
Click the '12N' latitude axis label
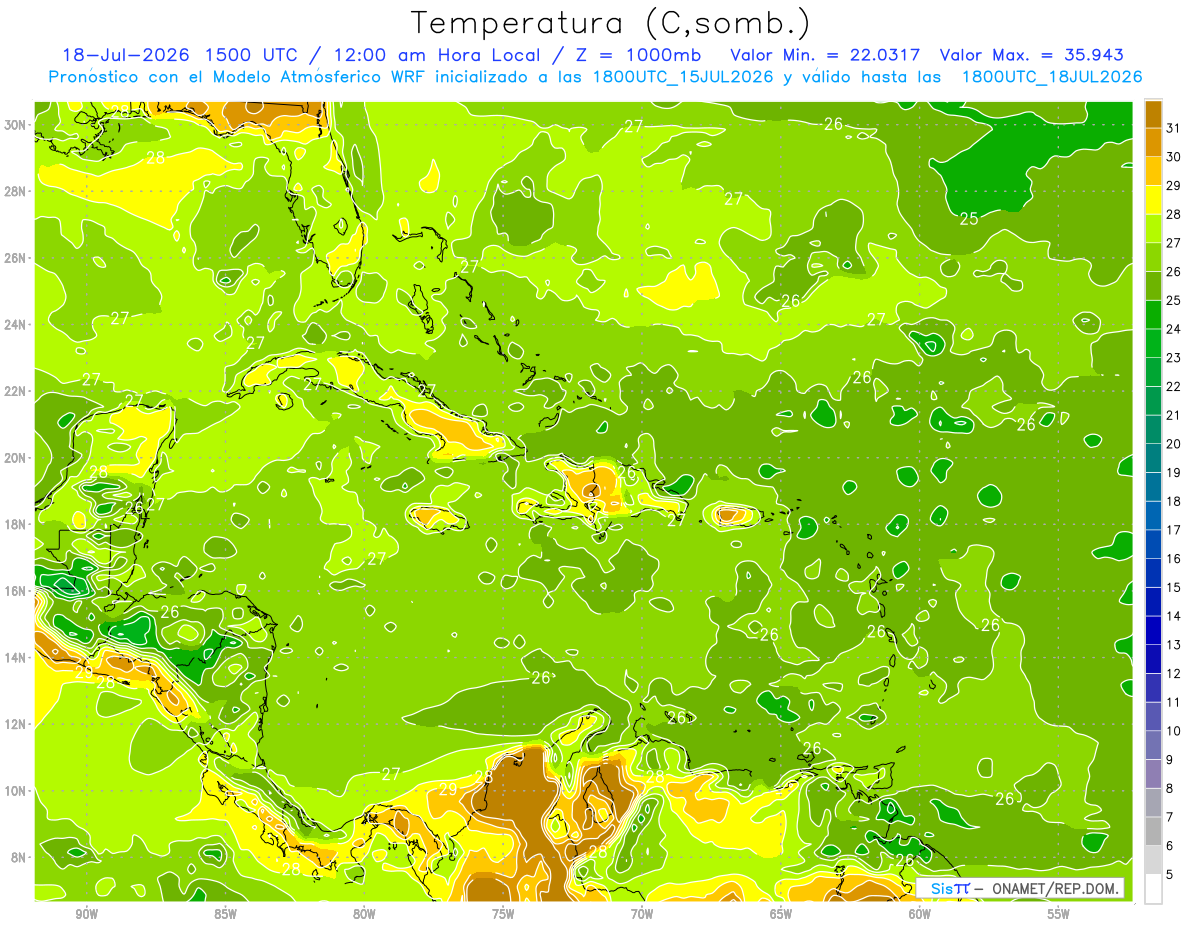(x=17, y=724)
